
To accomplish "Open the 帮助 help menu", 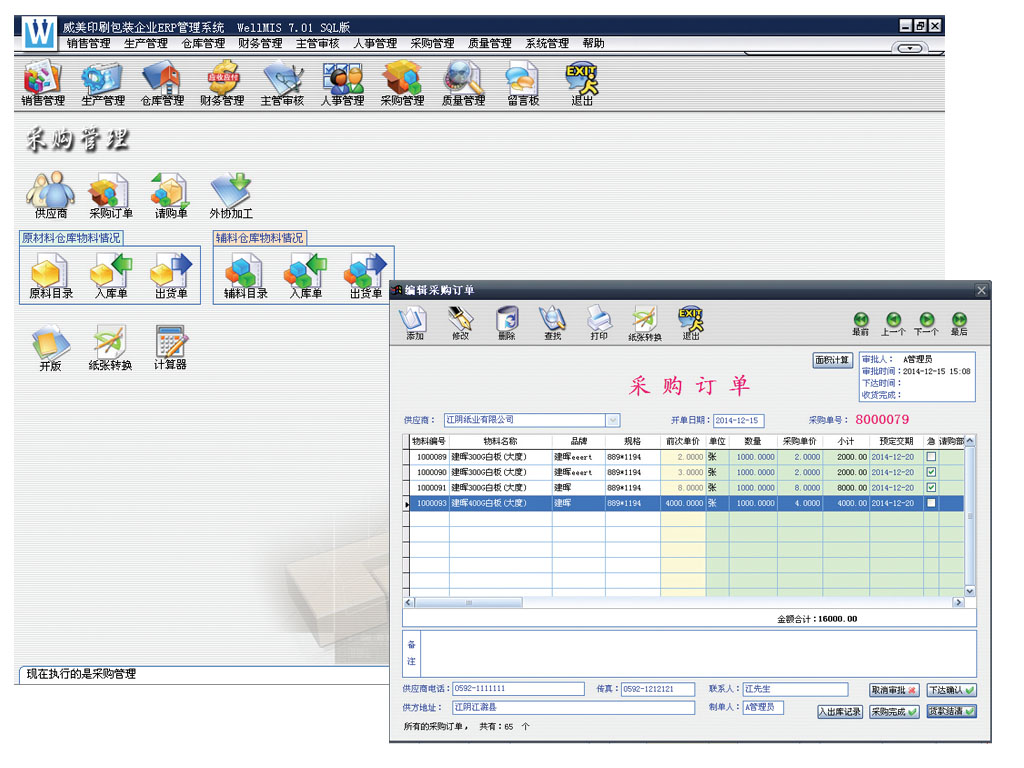I will click(594, 44).
